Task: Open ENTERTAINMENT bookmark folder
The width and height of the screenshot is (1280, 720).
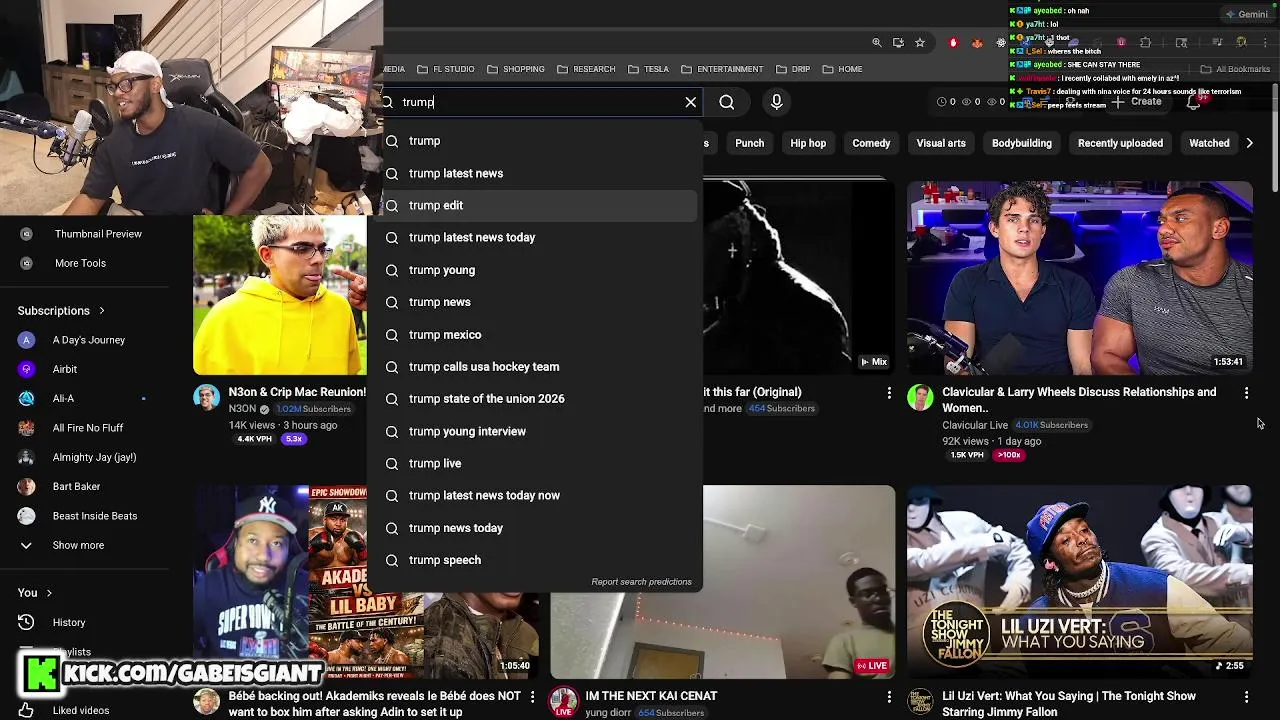Action: (x=722, y=69)
